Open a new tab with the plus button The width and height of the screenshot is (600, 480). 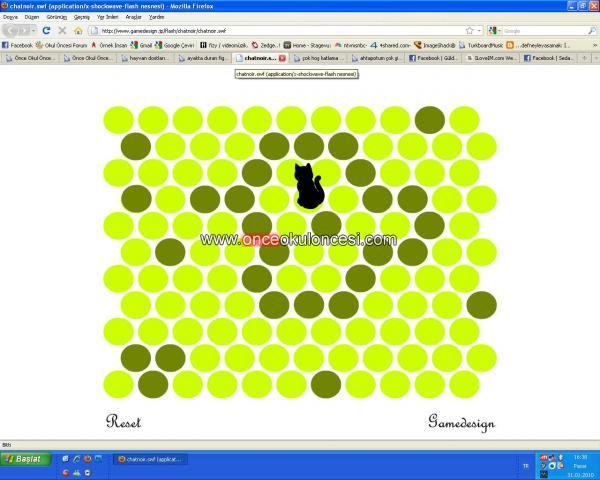tap(584, 58)
